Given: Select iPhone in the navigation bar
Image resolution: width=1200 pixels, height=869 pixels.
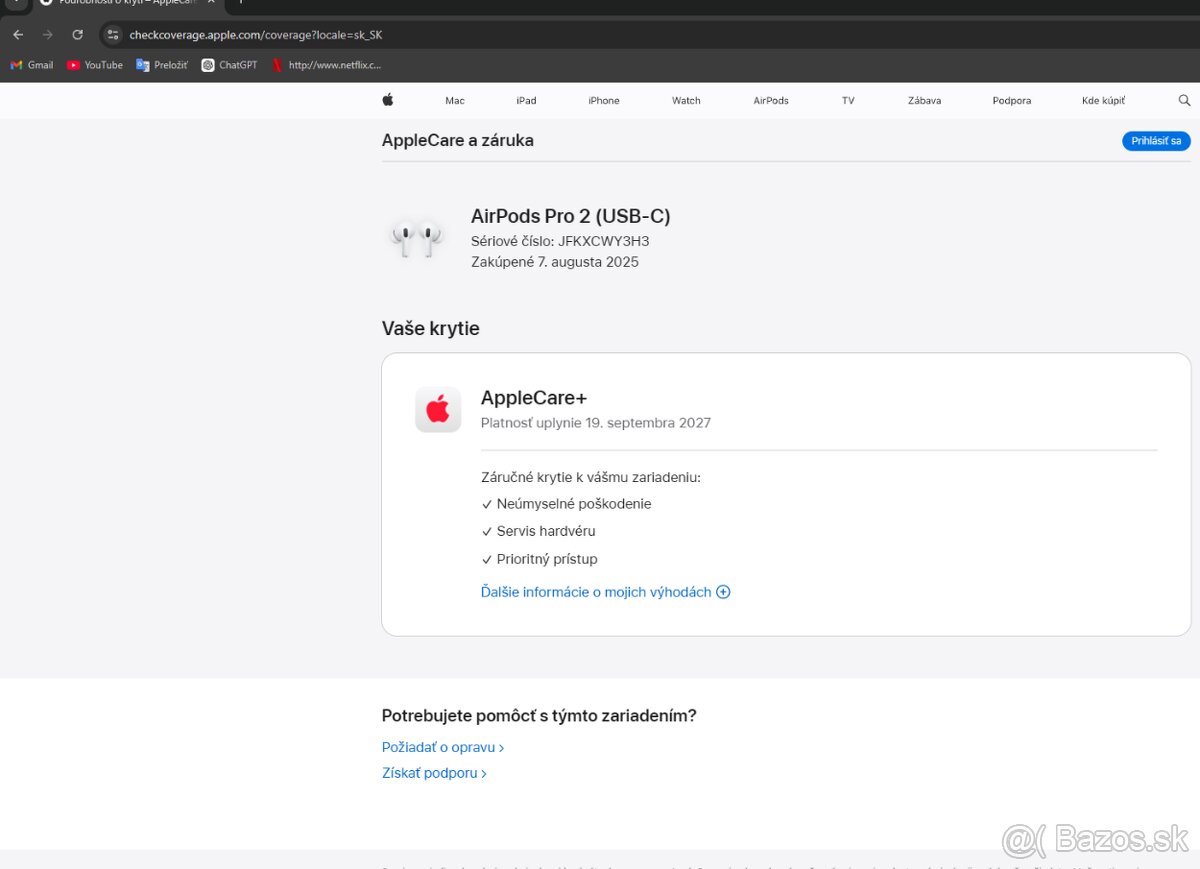Looking at the screenshot, I should 603,101.
